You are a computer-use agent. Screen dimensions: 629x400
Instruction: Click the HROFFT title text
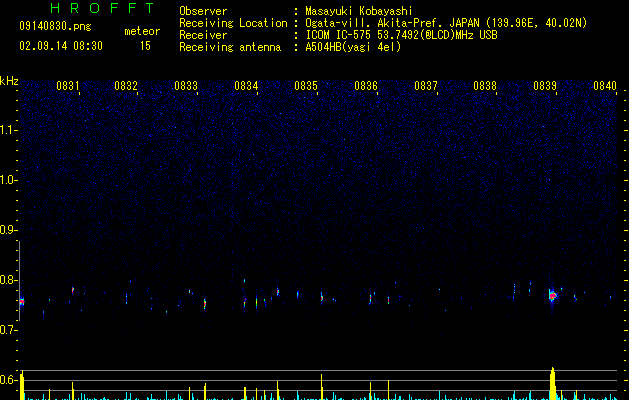[103, 8]
